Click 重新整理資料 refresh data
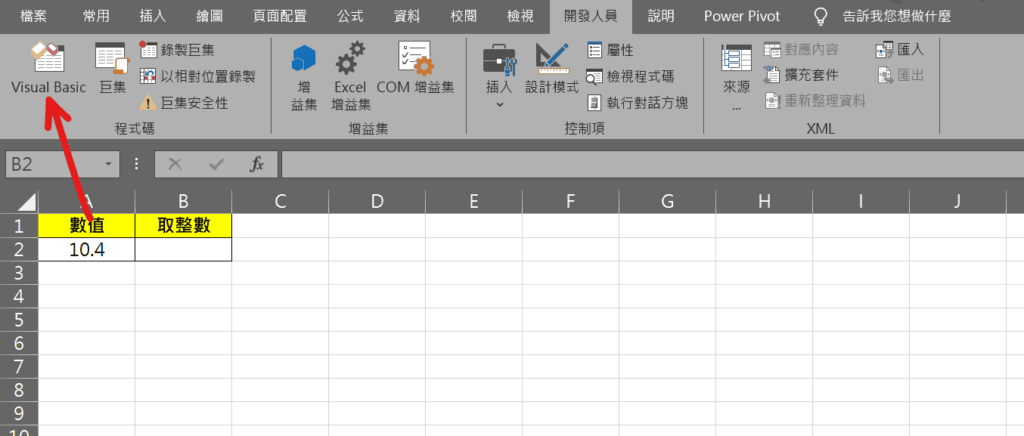Image resolution: width=1024 pixels, height=436 pixels. tap(815, 101)
